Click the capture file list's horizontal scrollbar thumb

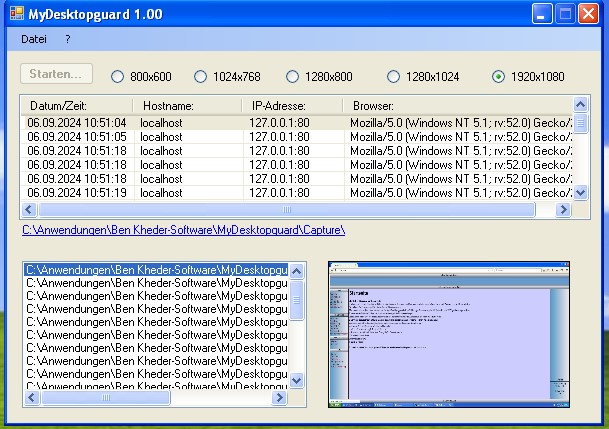click(x=106, y=398)
